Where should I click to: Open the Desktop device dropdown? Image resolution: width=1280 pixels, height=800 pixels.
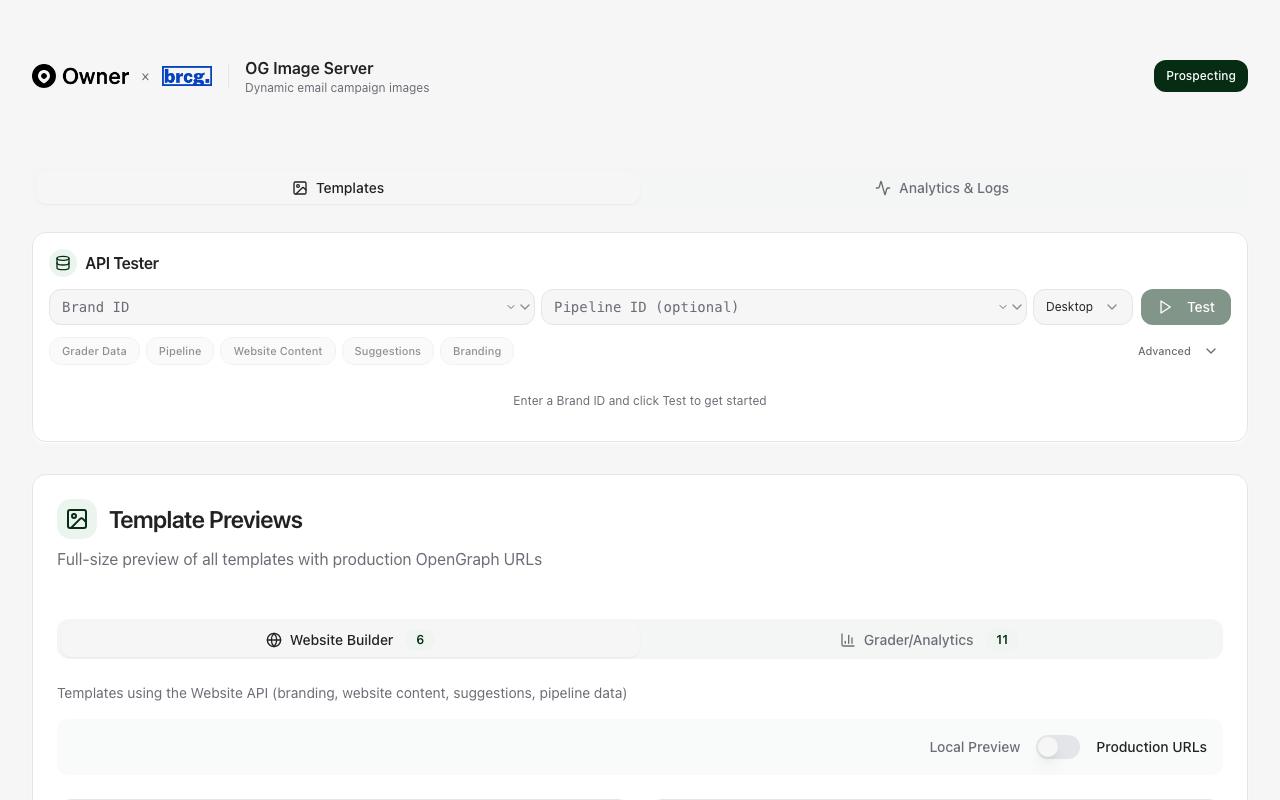coord(1082,307)
